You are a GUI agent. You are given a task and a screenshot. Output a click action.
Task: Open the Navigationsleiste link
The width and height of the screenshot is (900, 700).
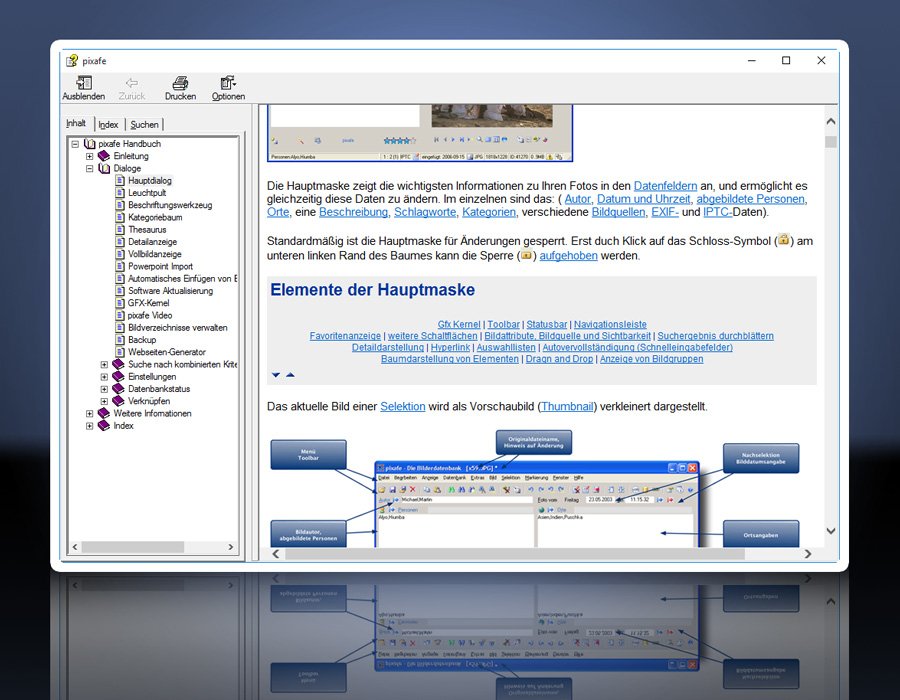[x=609, y=325]
